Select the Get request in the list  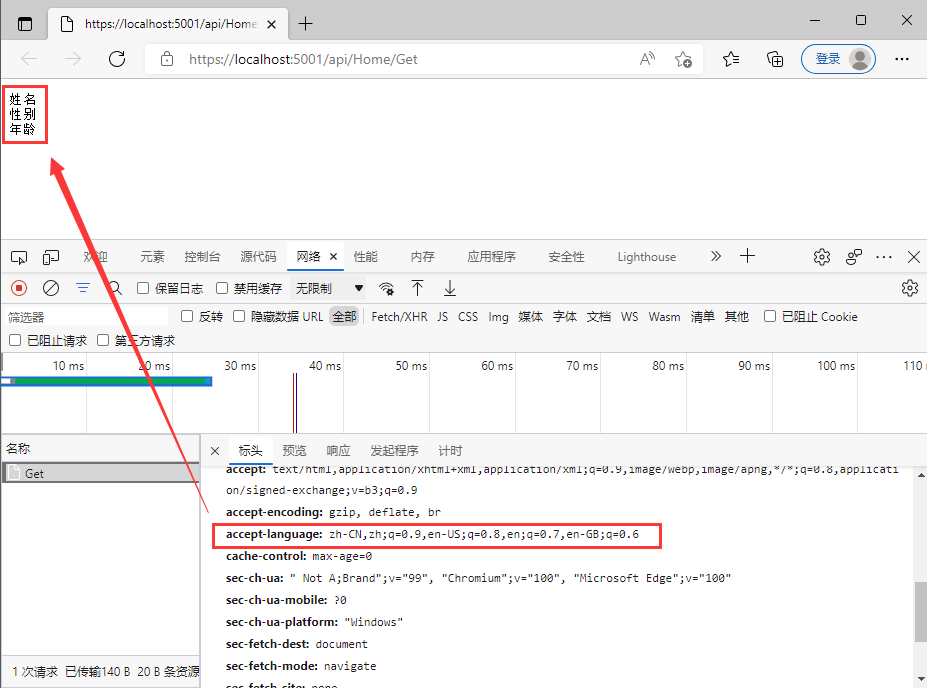[x=34, y=472]
